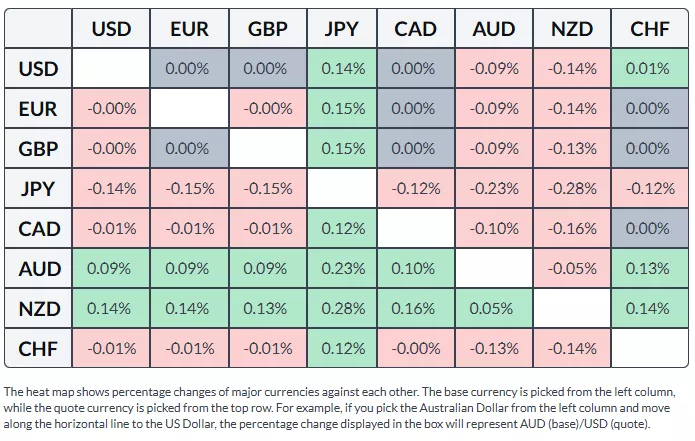Image resolution: width=695 pixels, height=441 pixels.
Task: Select the AUD column header
Action: pyautogui.click(x=494, y=30)
